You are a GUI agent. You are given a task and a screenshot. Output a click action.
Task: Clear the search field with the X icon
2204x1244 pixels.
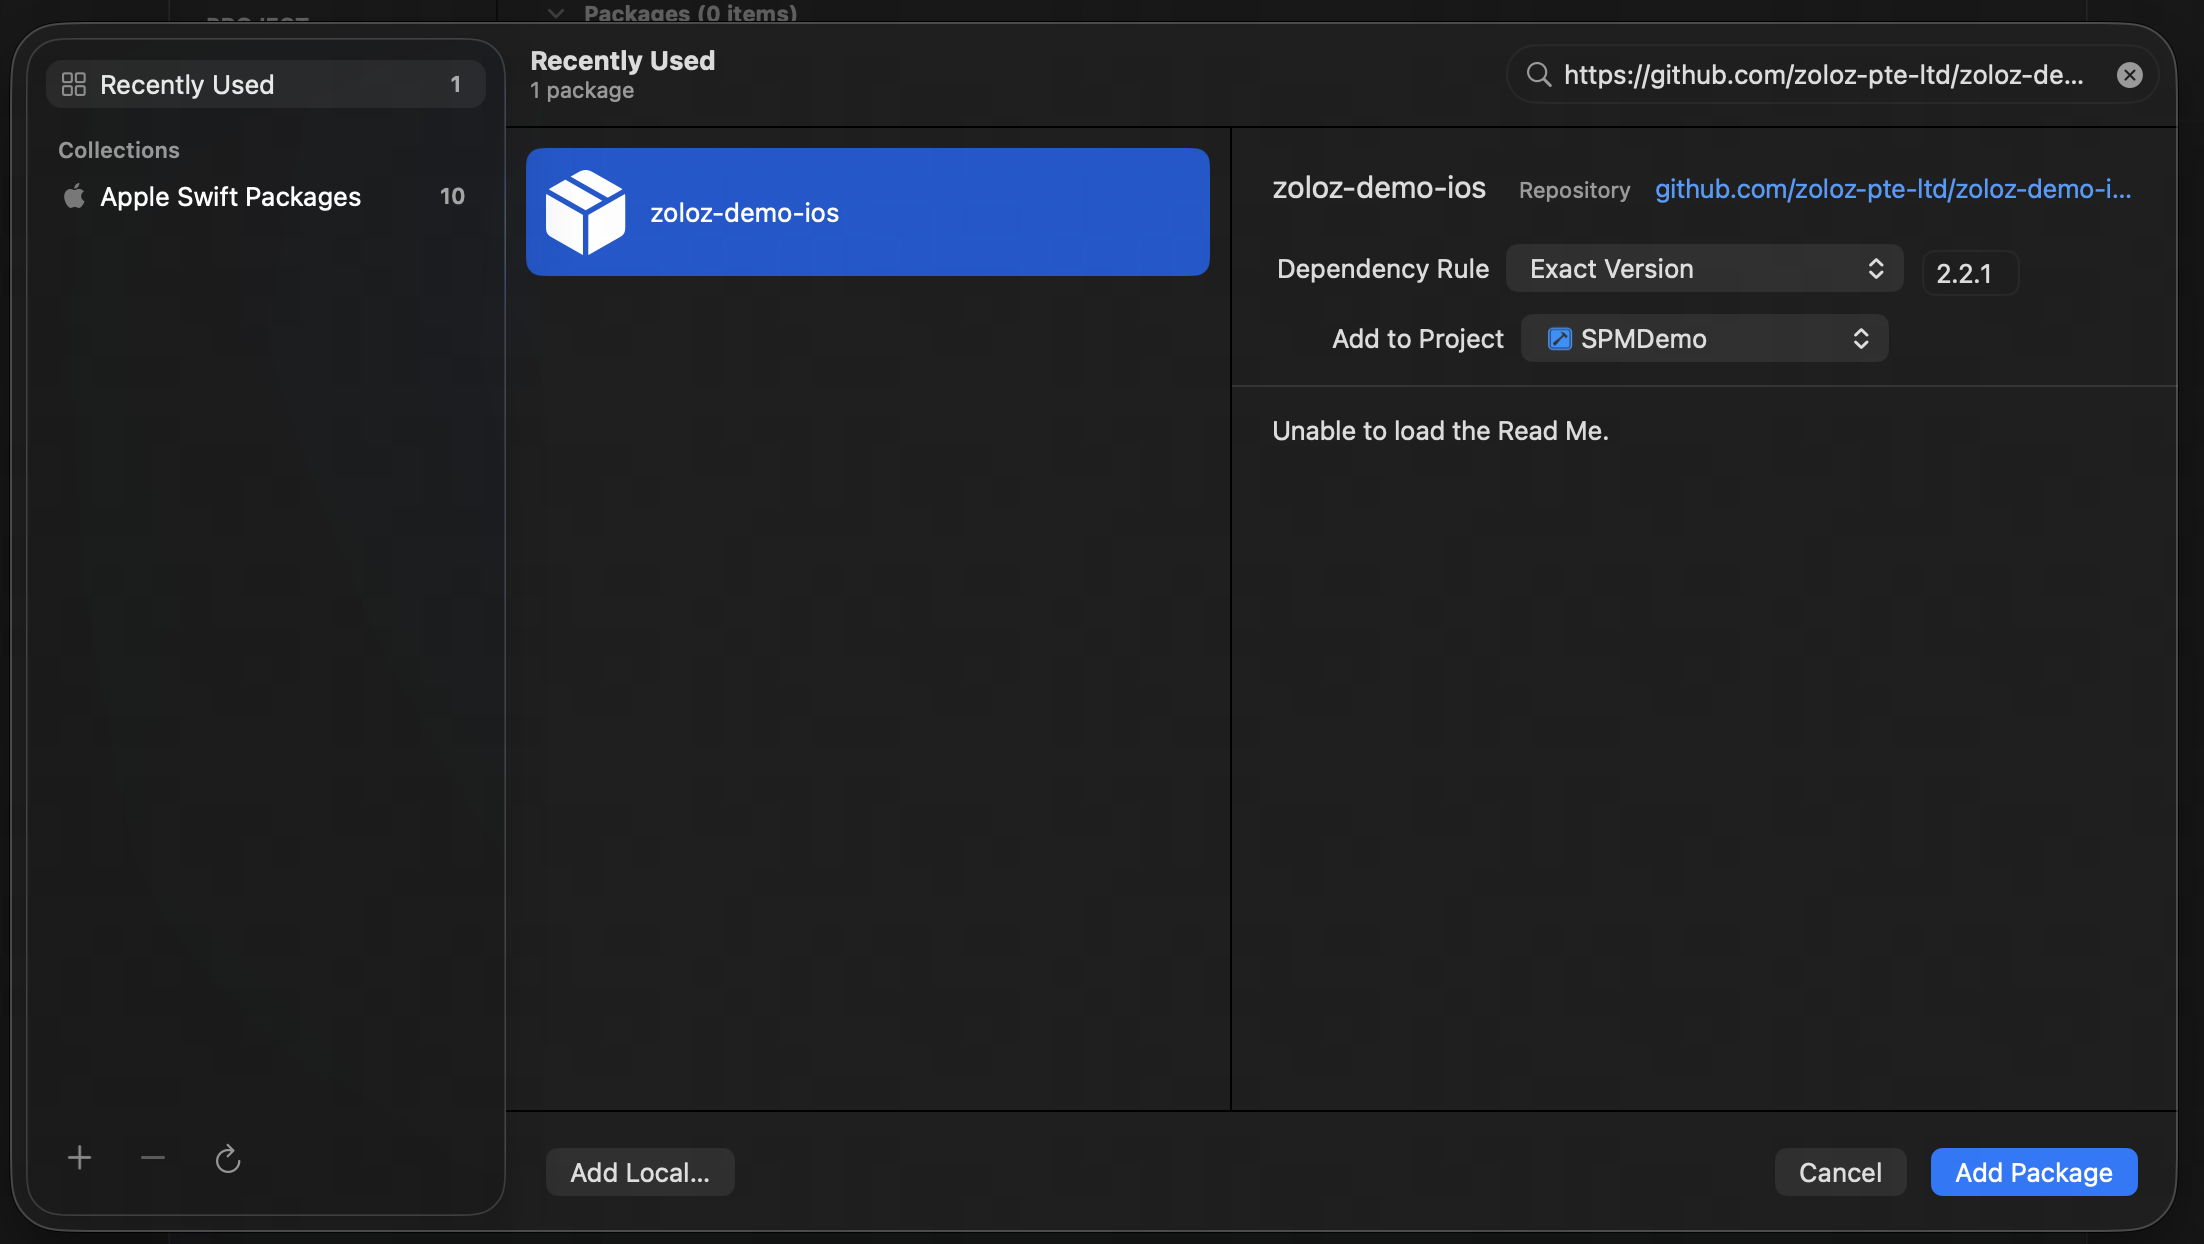tap(2130, 75)
